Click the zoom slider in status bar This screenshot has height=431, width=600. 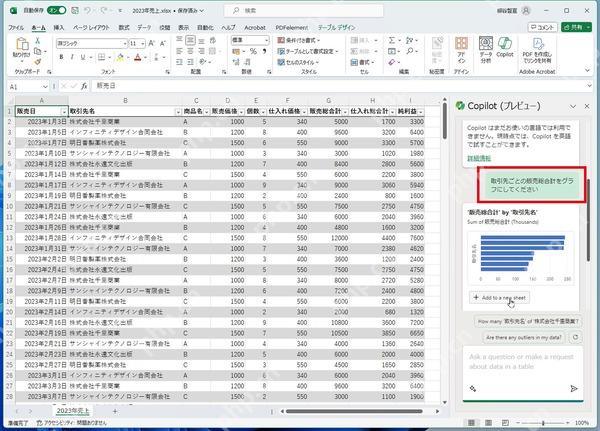543,423
